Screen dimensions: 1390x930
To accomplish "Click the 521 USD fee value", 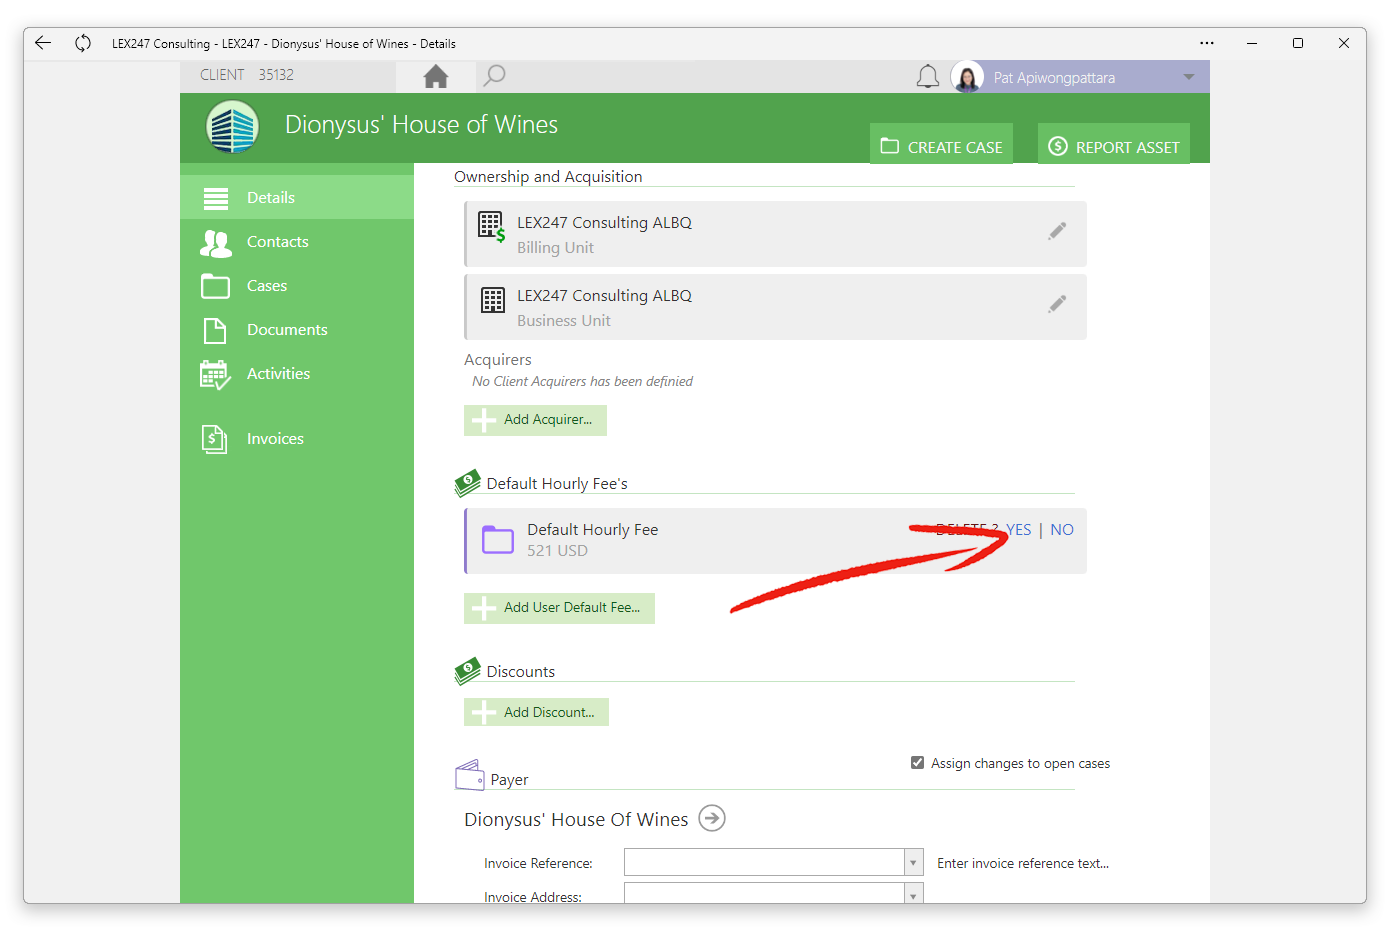I will pos(557,551).
